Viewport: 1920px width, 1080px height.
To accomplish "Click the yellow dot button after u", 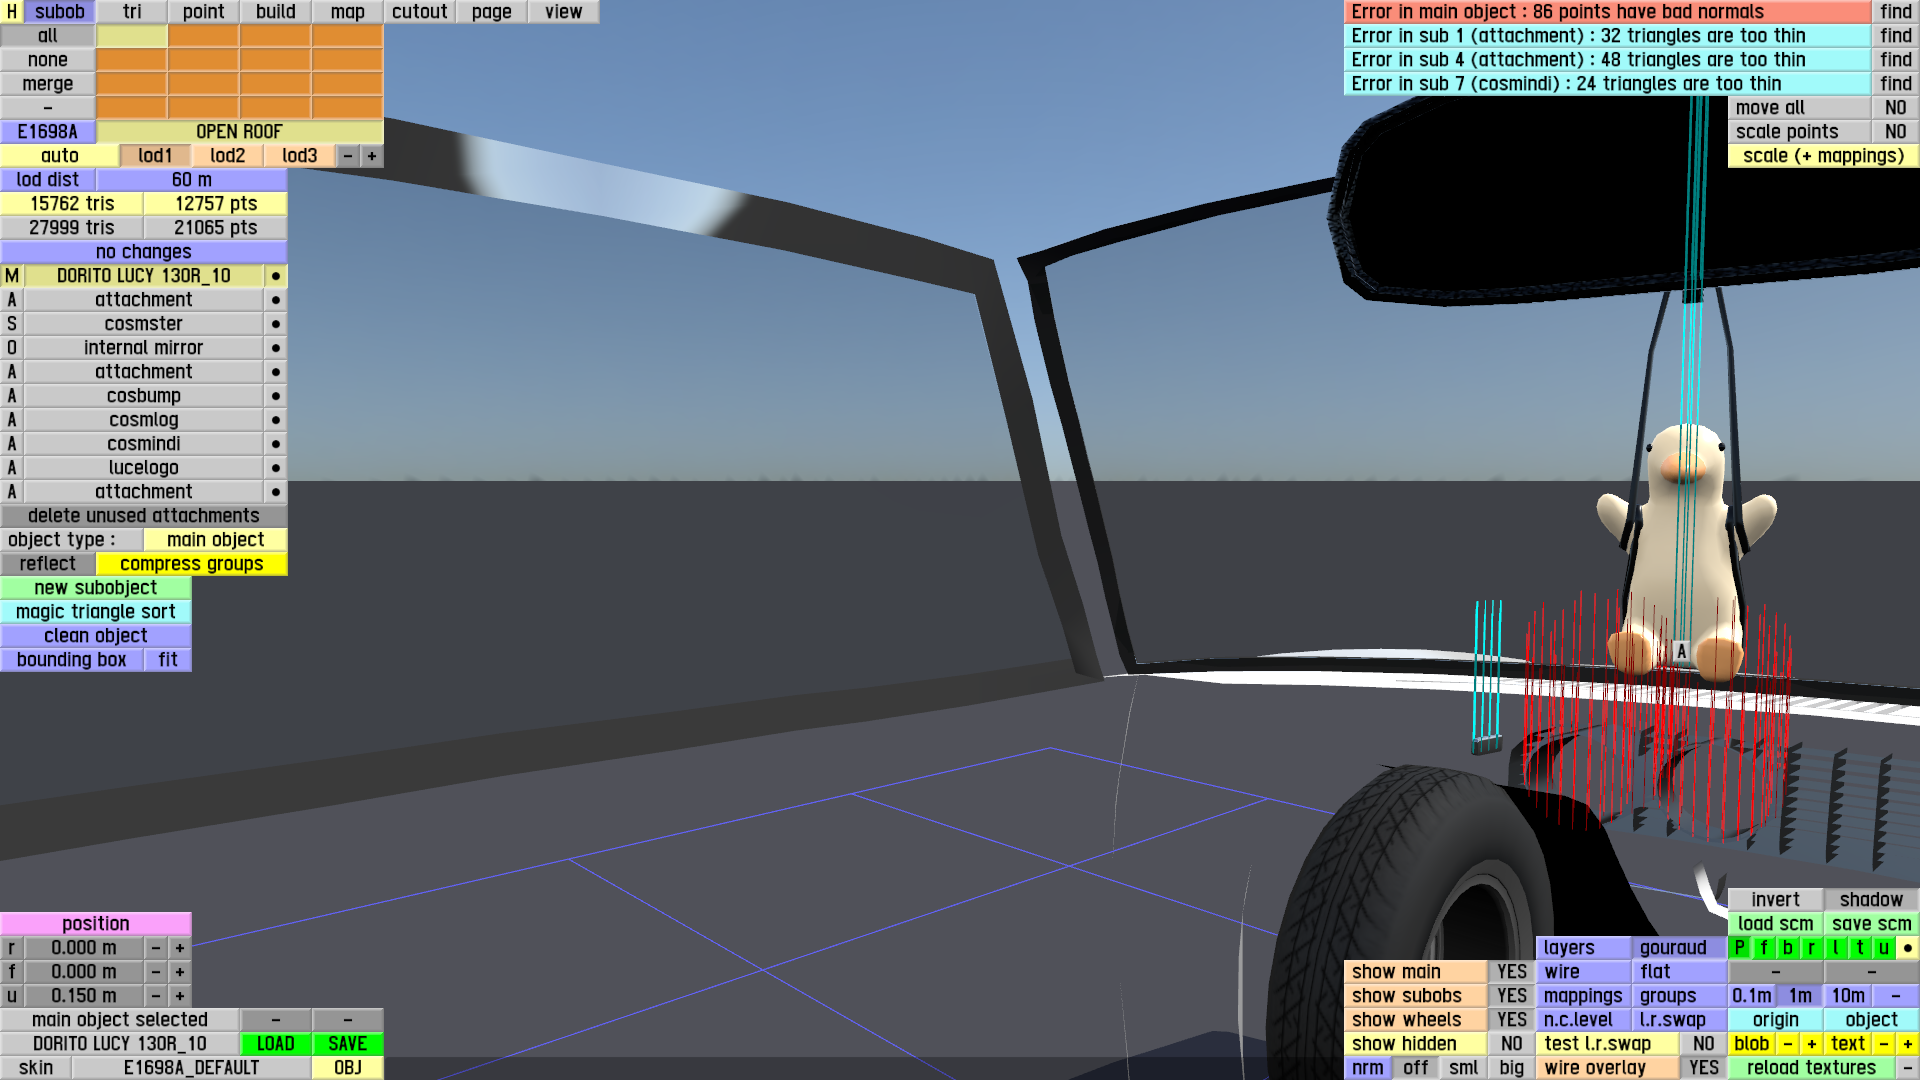I will point(1907,948).
